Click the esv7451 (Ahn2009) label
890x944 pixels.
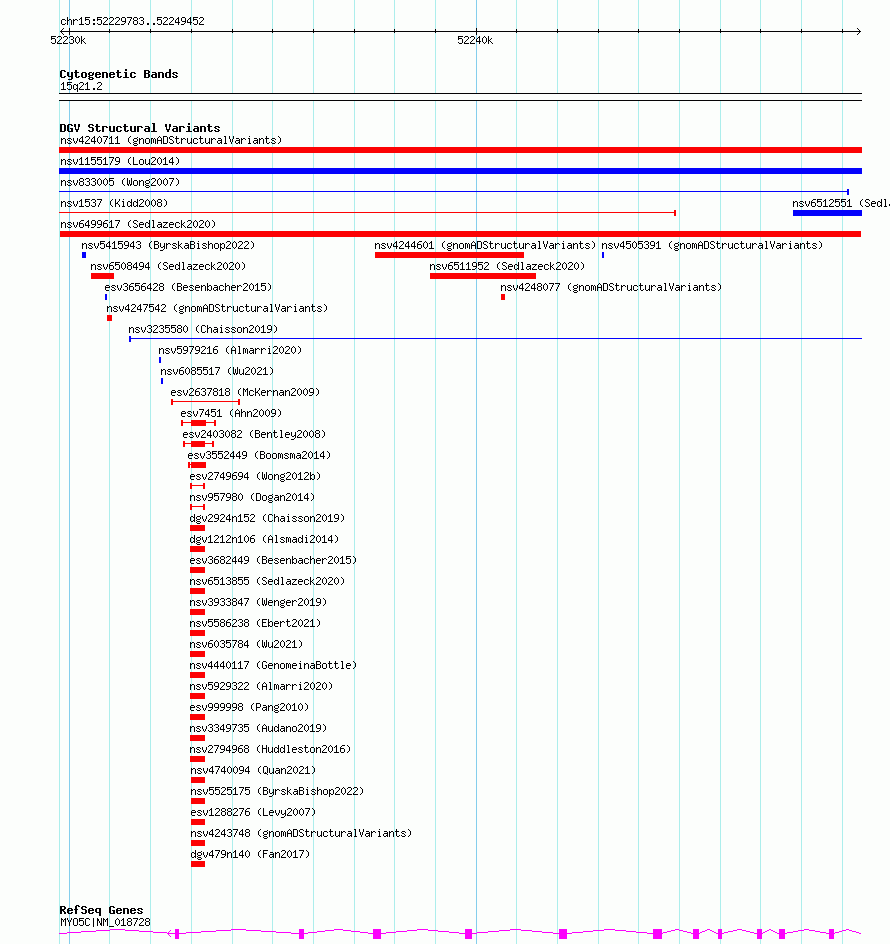231,414
